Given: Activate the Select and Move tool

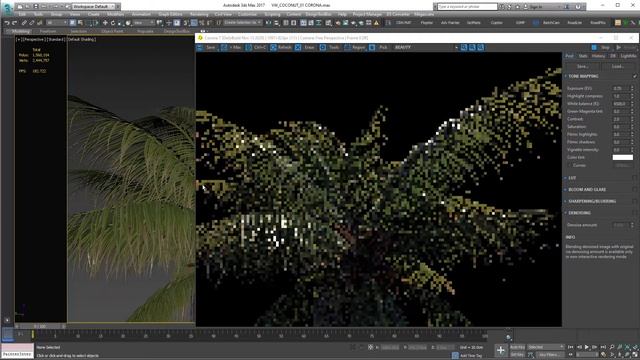Looking at the screenshot, I should (x=105, y=23).
